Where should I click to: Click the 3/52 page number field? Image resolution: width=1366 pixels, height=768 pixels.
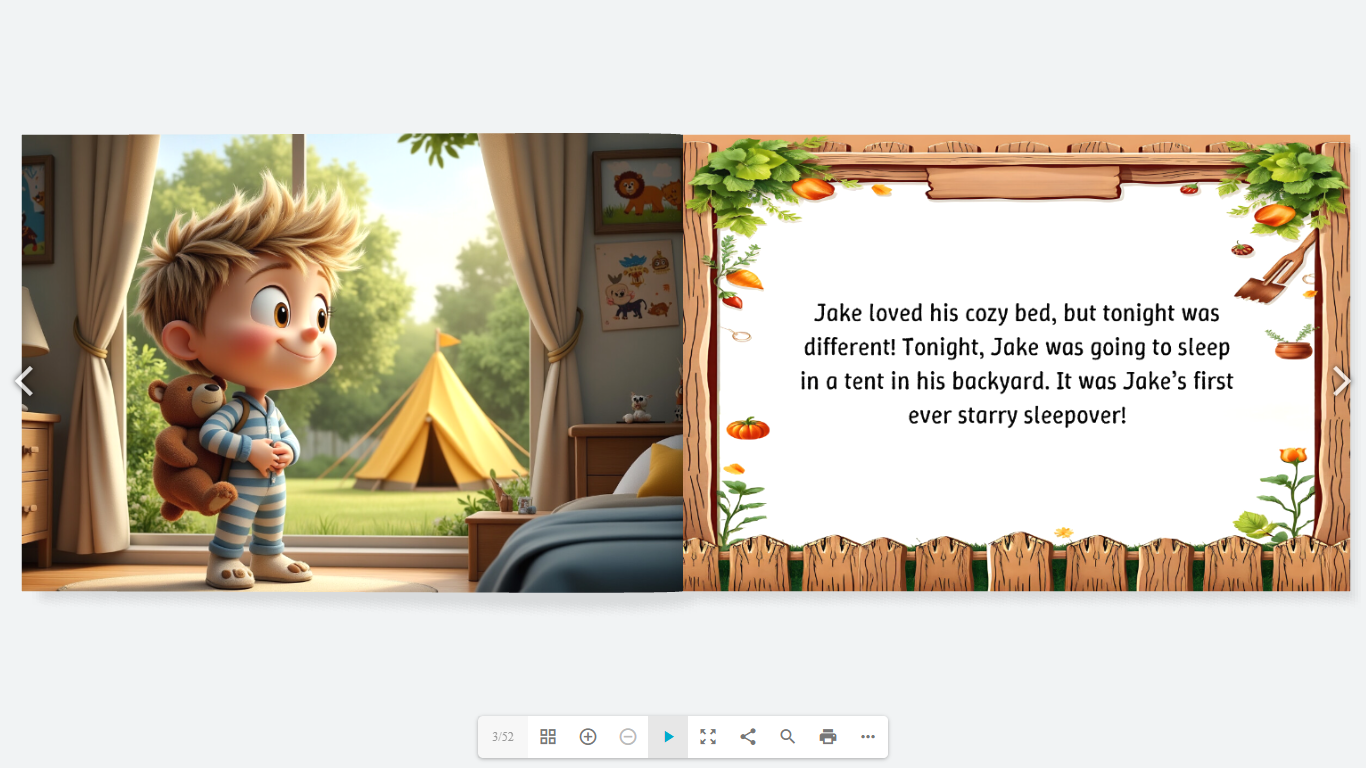[x=503, y=737]
